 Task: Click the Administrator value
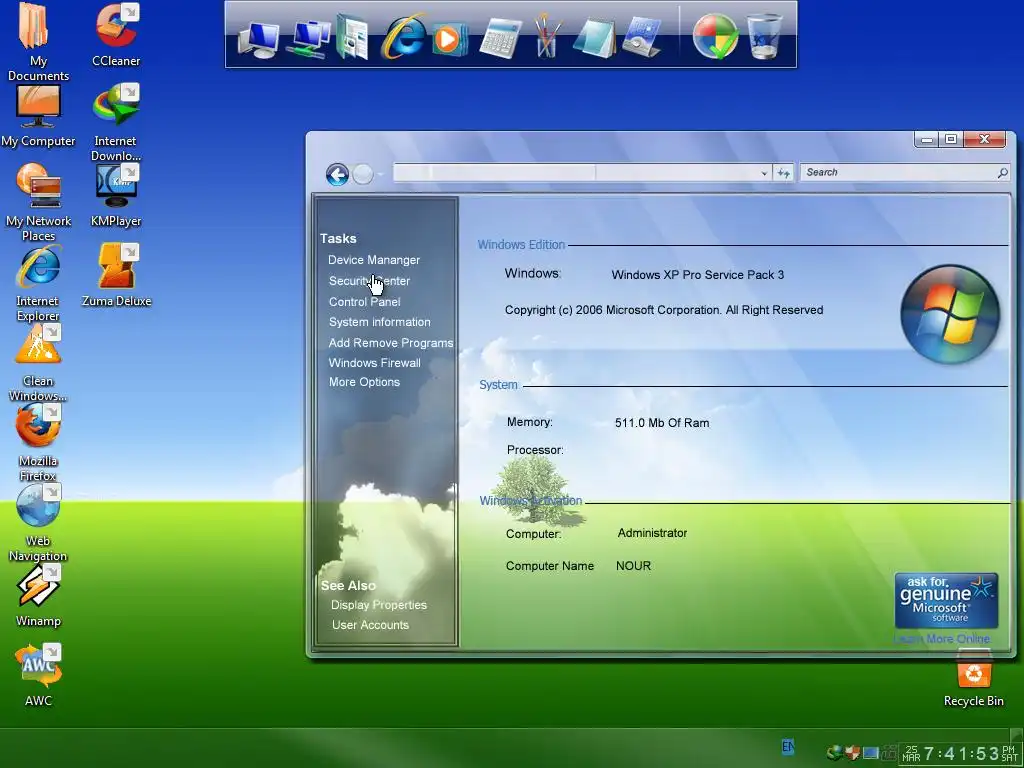(x=652, y=533)
